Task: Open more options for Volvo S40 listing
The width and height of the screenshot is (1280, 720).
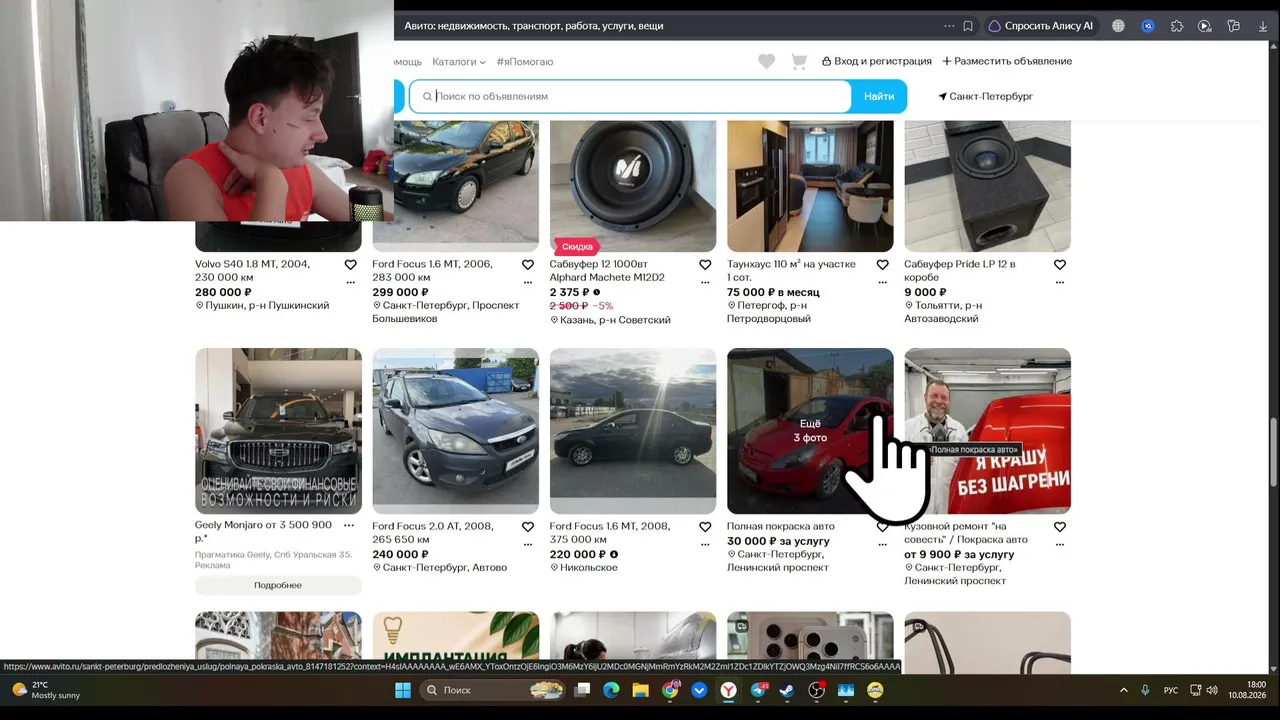Action: [x=350, y=282]
